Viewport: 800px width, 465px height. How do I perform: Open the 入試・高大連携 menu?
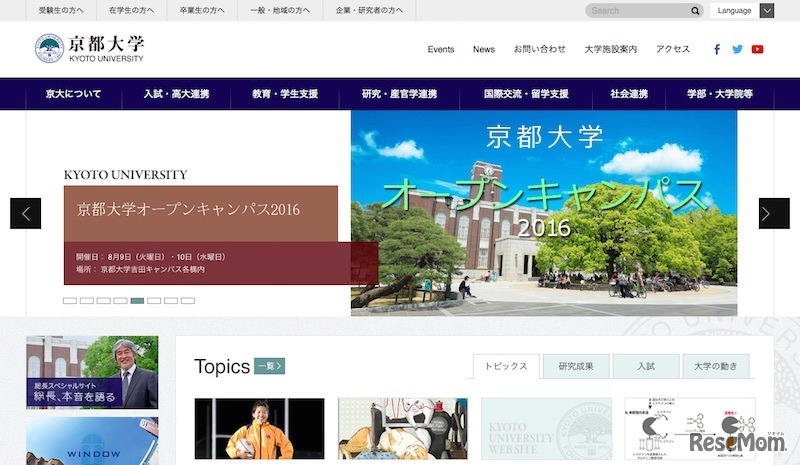[x=177, y=94]
